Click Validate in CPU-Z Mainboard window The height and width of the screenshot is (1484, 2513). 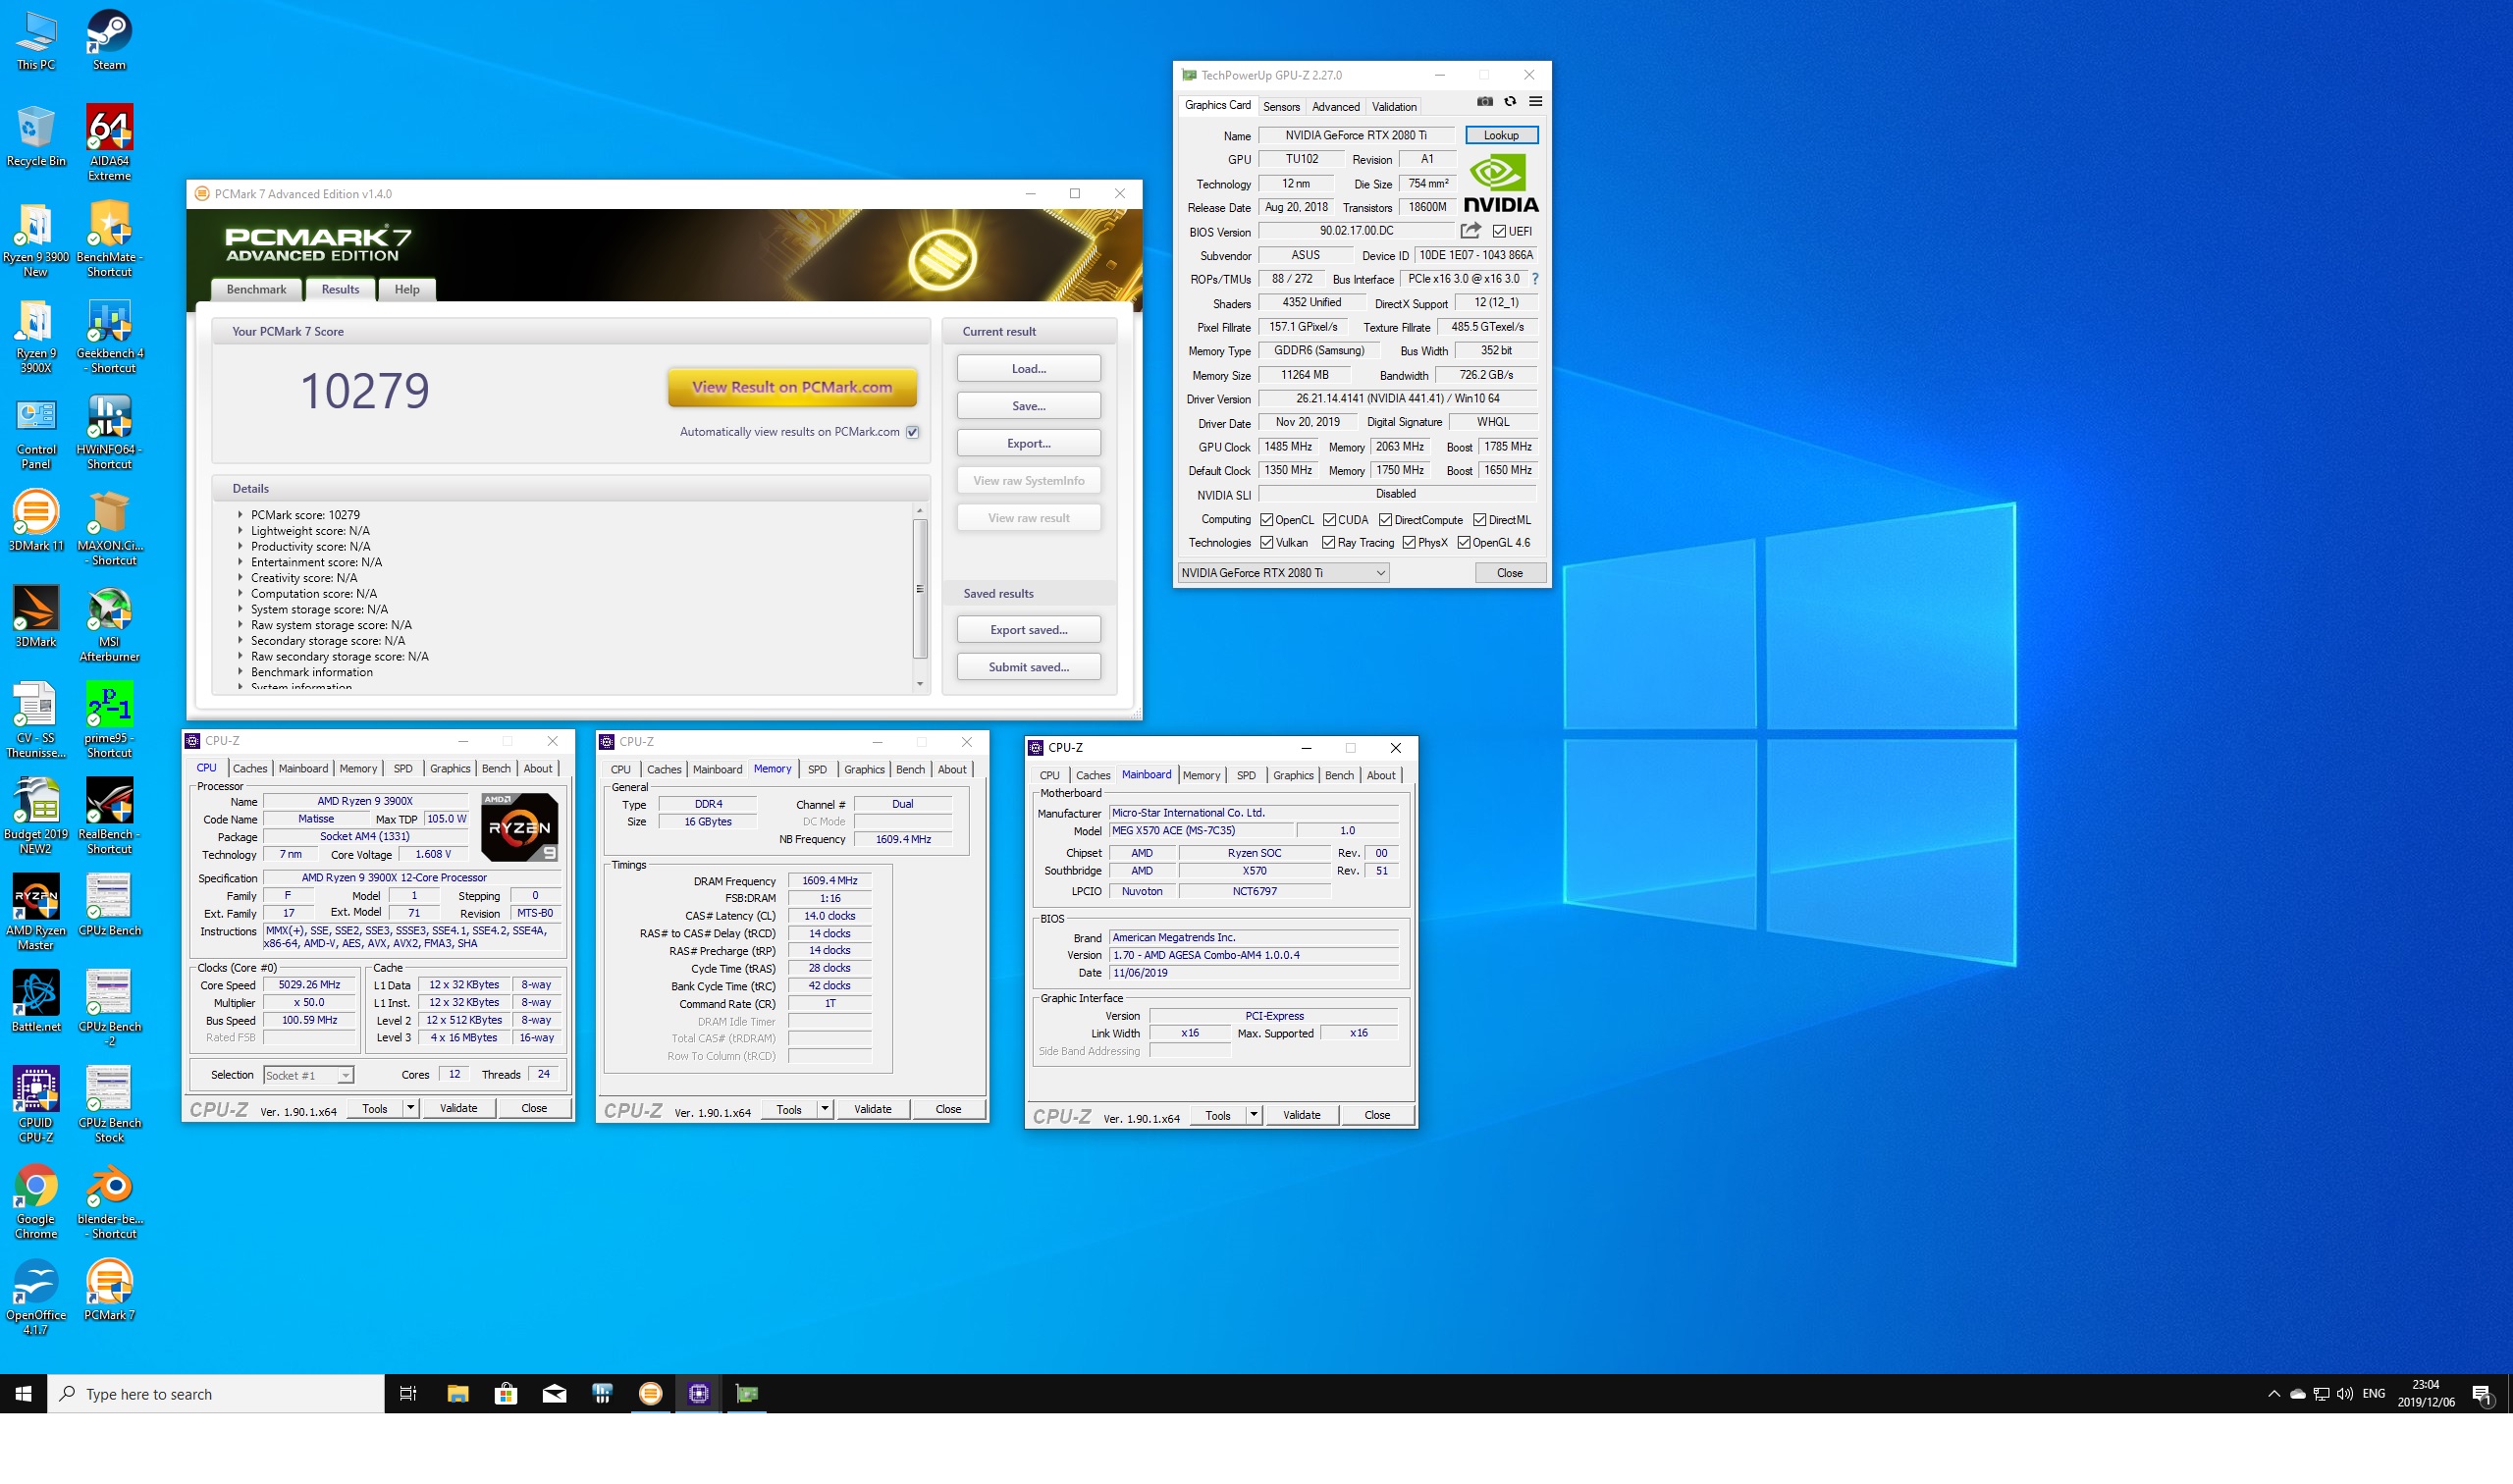(1301, 1115)
